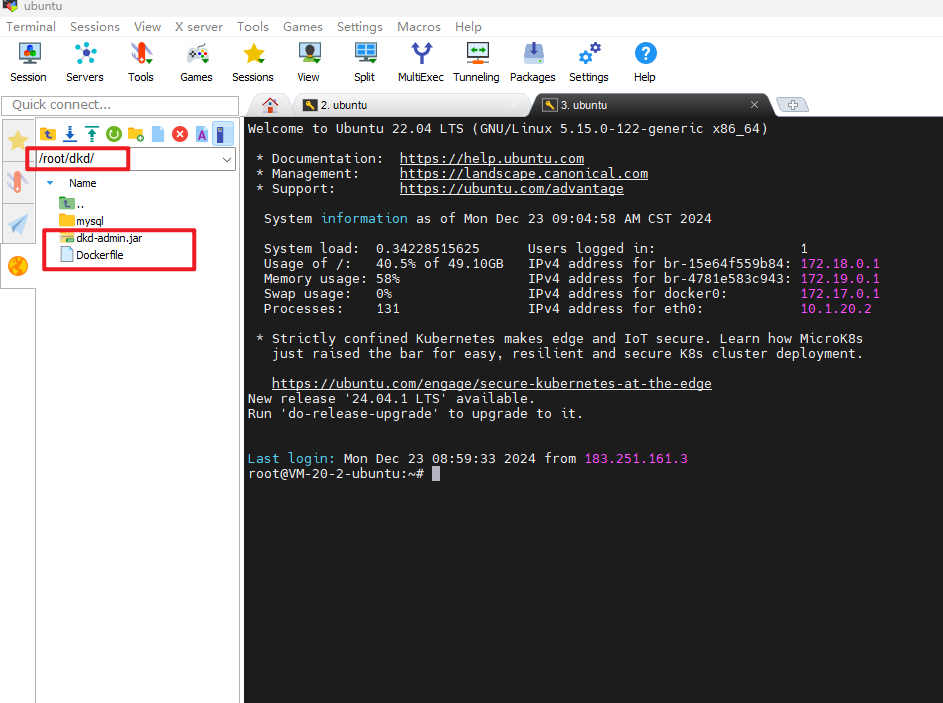
Task: Click the landscape.canonical.com link
Action: [524, 173]
